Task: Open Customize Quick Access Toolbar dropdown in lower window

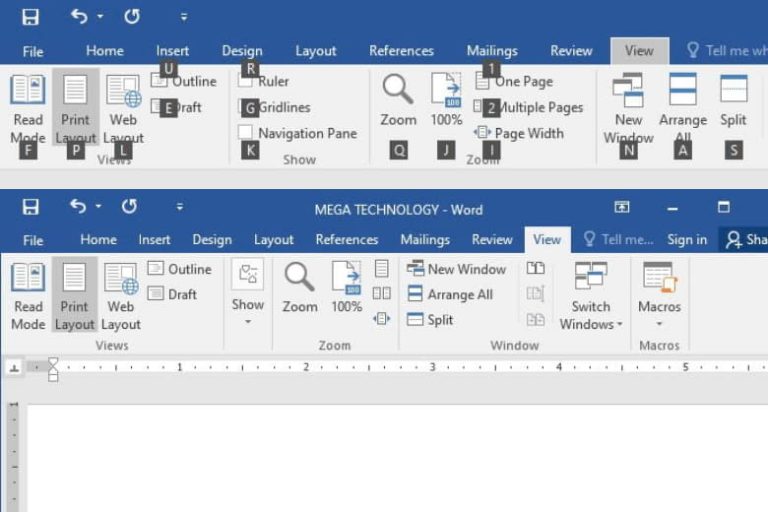Action: click(x=180, y=207)
